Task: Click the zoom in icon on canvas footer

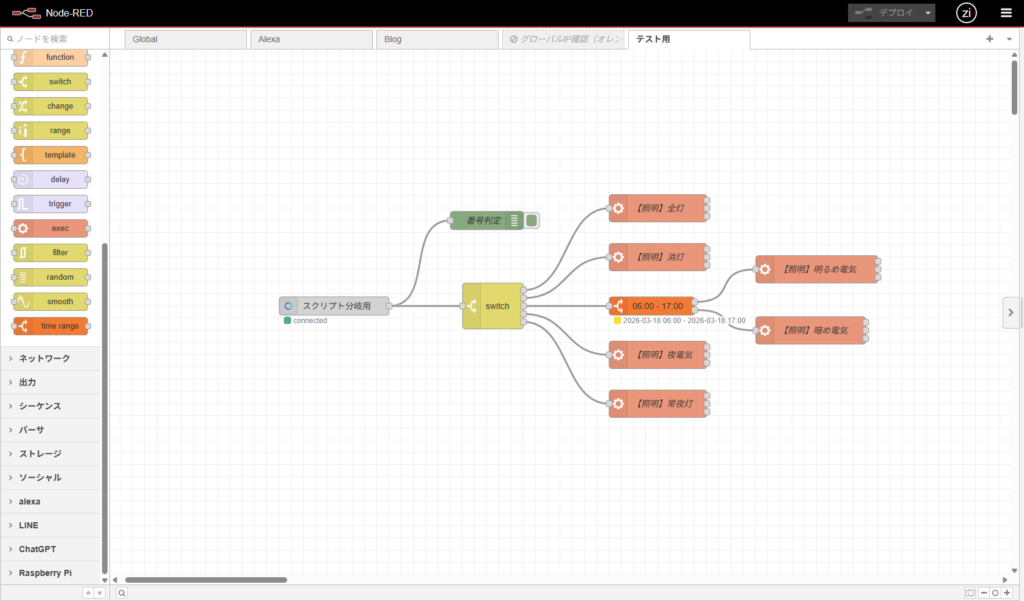Action: [x=1008, y=593]
